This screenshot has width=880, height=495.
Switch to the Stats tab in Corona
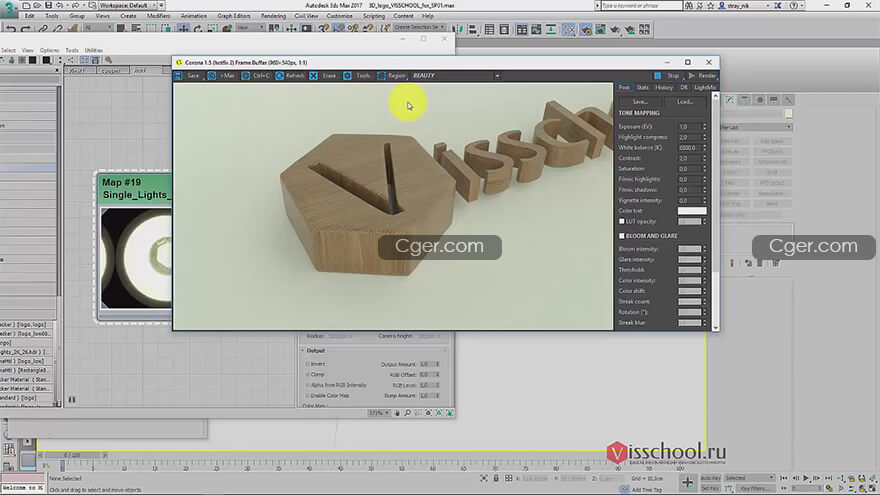pos(642,88)
